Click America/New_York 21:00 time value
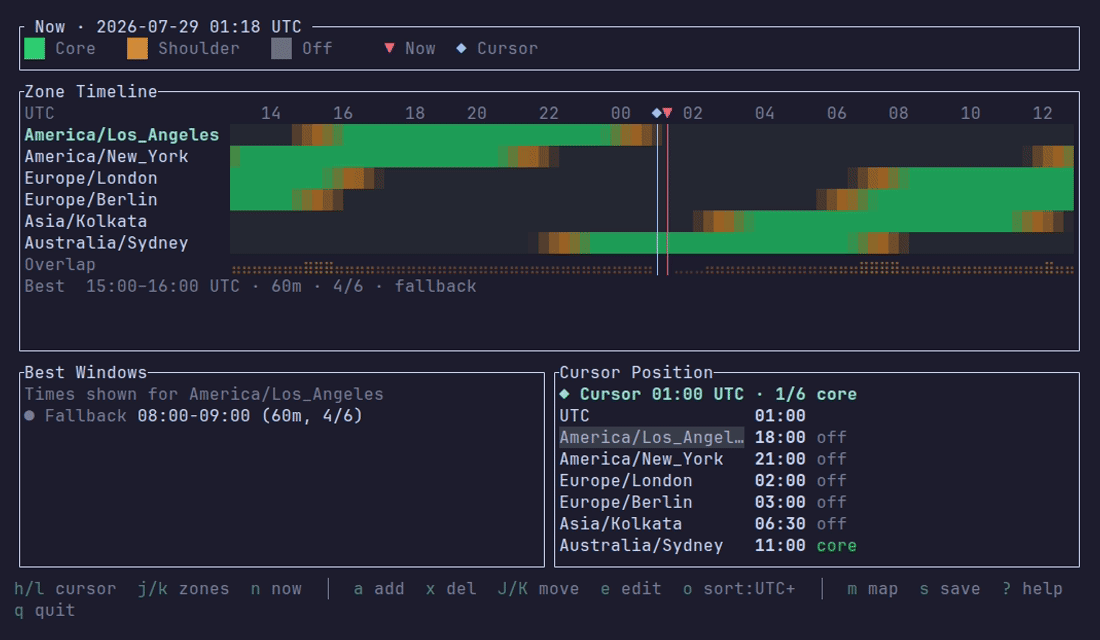Viewport: 1100px width, 640px height. coord(780,459)
